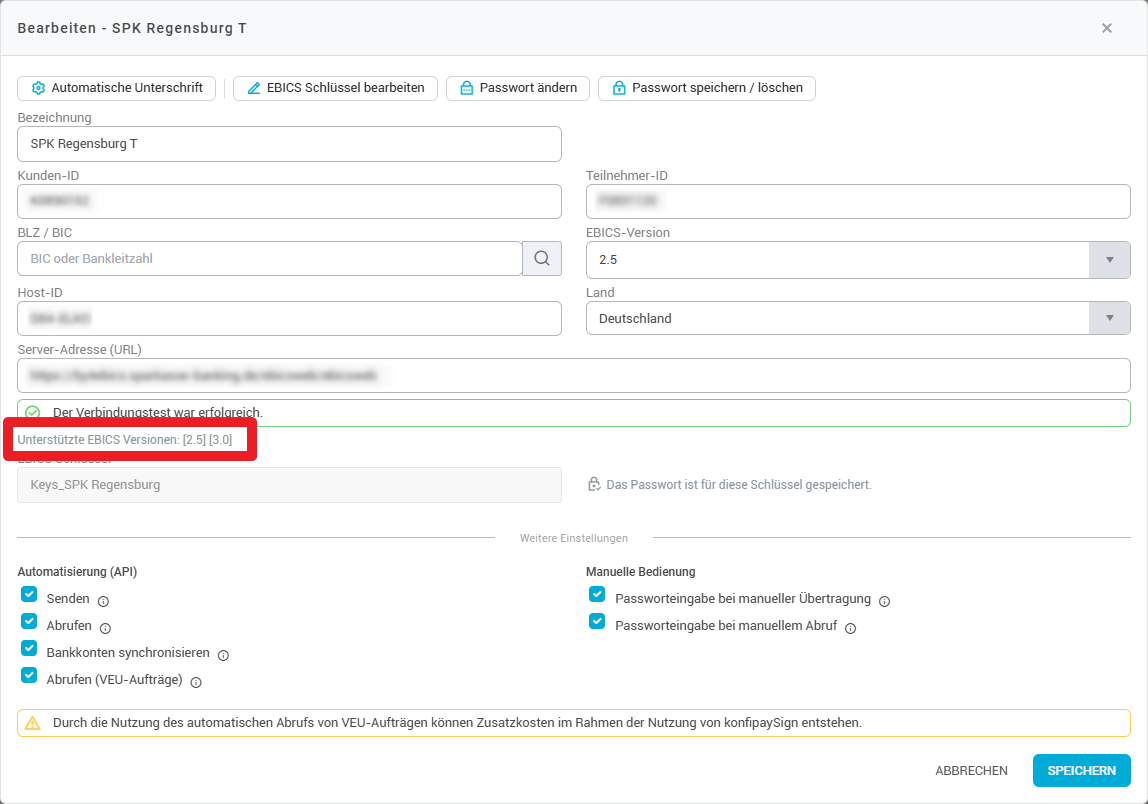Viewport: 1148px width, 804px height.
Task: Click info icon beside Senden
Action: 103,601
